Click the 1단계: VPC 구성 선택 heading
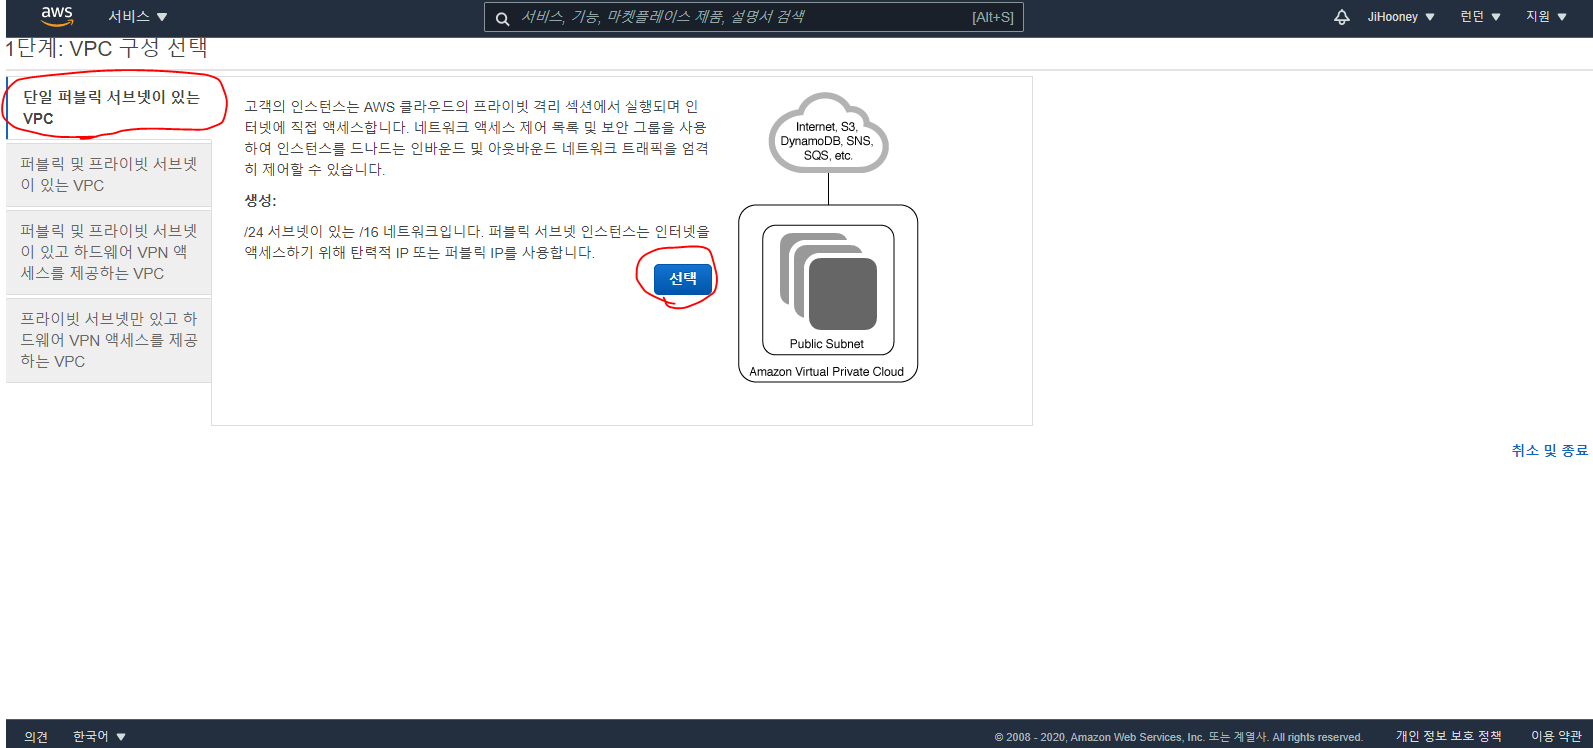 (106, 48)
